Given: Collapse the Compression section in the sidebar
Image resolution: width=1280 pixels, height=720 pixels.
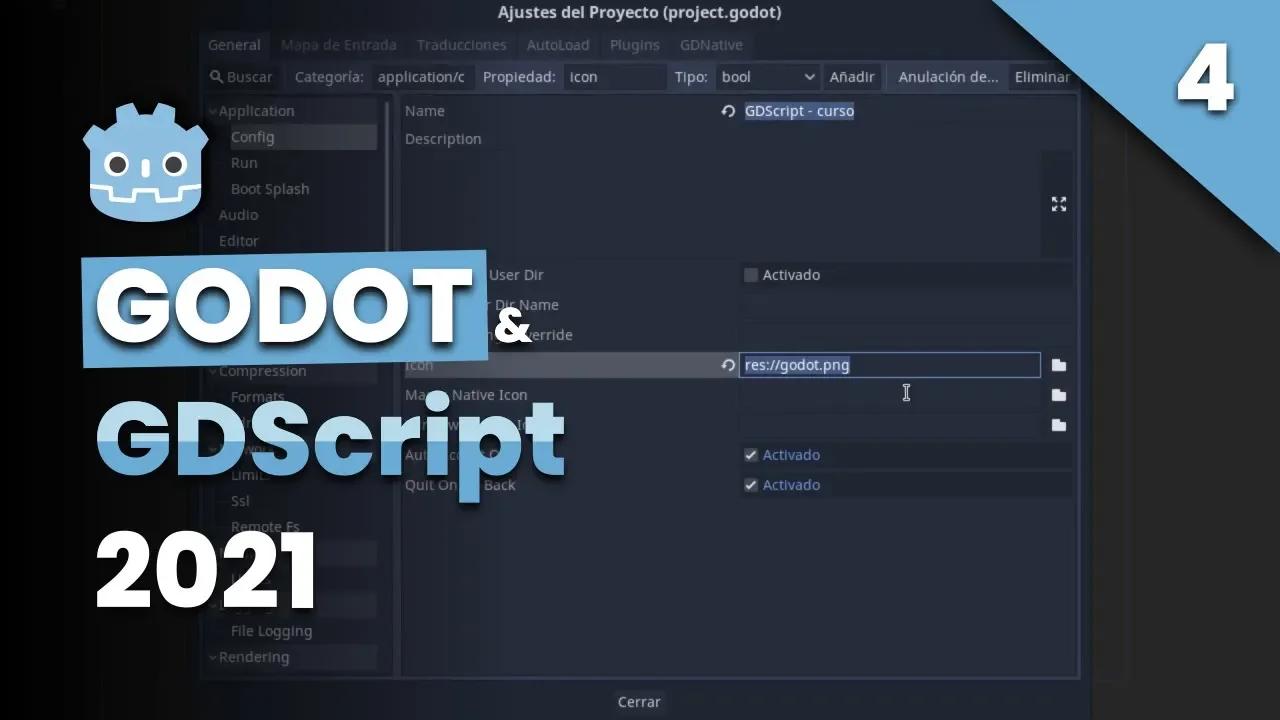Looking at the screenshot, I should (212, 371).
